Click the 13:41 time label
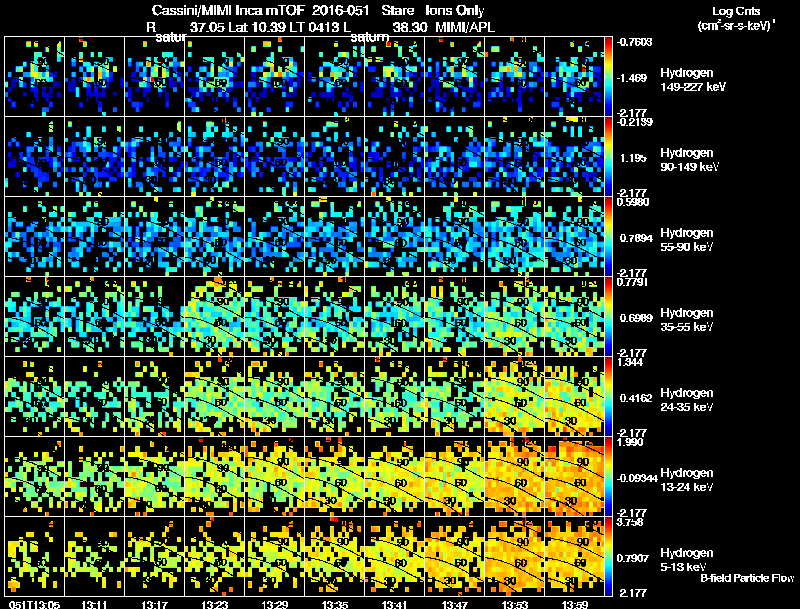 click(x=394, y=604)
